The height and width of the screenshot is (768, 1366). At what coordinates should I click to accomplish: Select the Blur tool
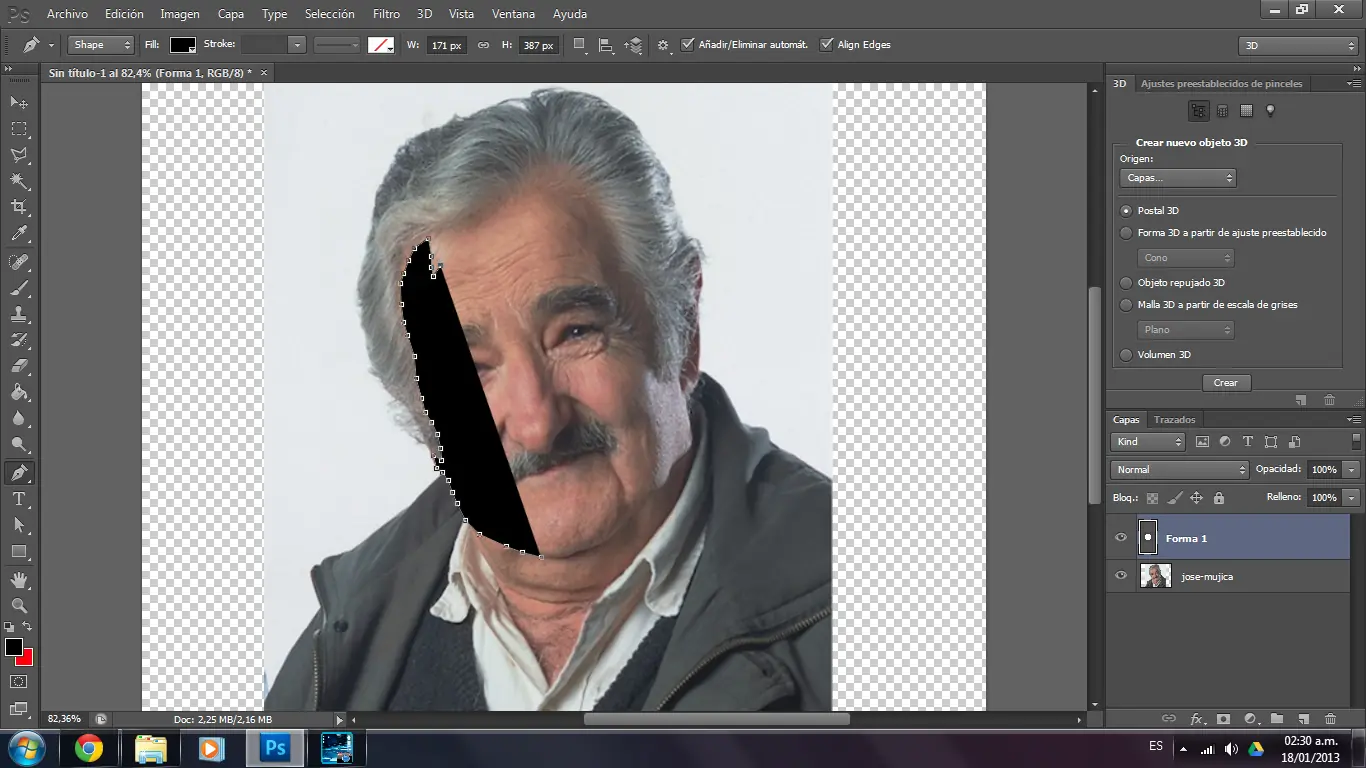19,419
